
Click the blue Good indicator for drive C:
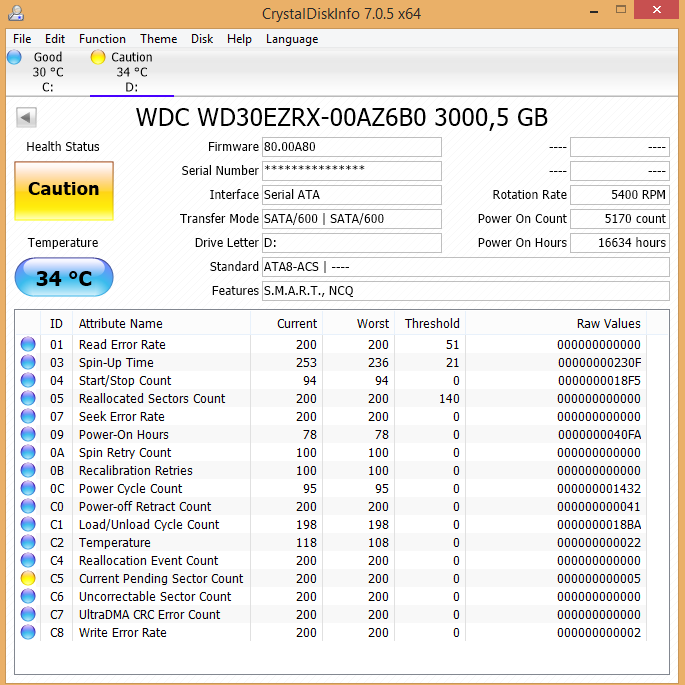click(14, 57)
